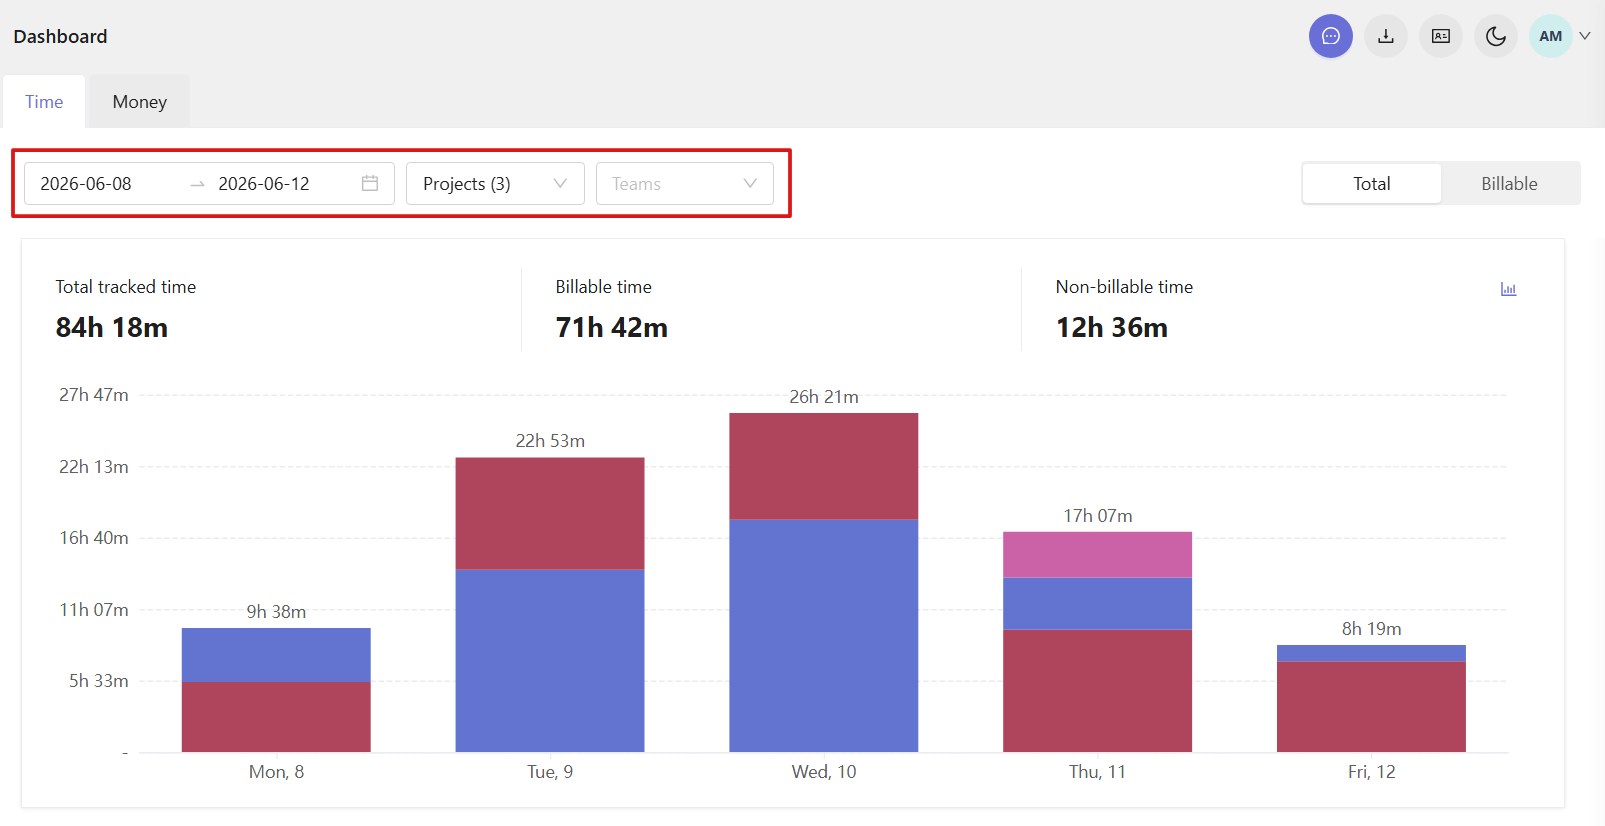Click the Tue, 9 red bar segment
Screen dimensions: 1605x826
(550, 514)
